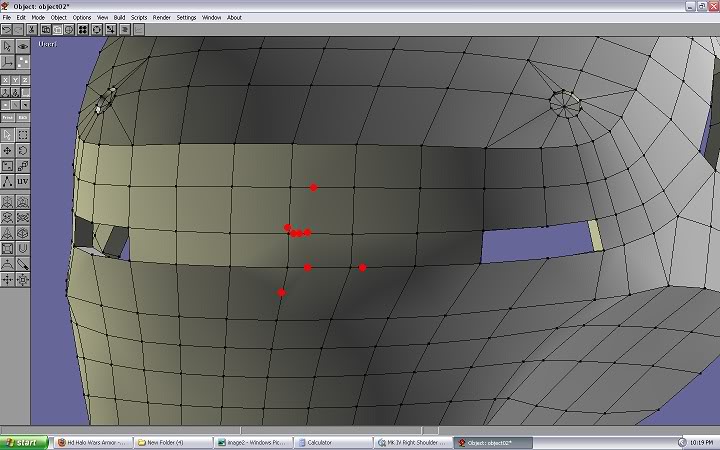Image resolution: width=720 pixels, height=450 pixels.
Task: Toggle the X axis lock
Action: (x=6, y=80)
